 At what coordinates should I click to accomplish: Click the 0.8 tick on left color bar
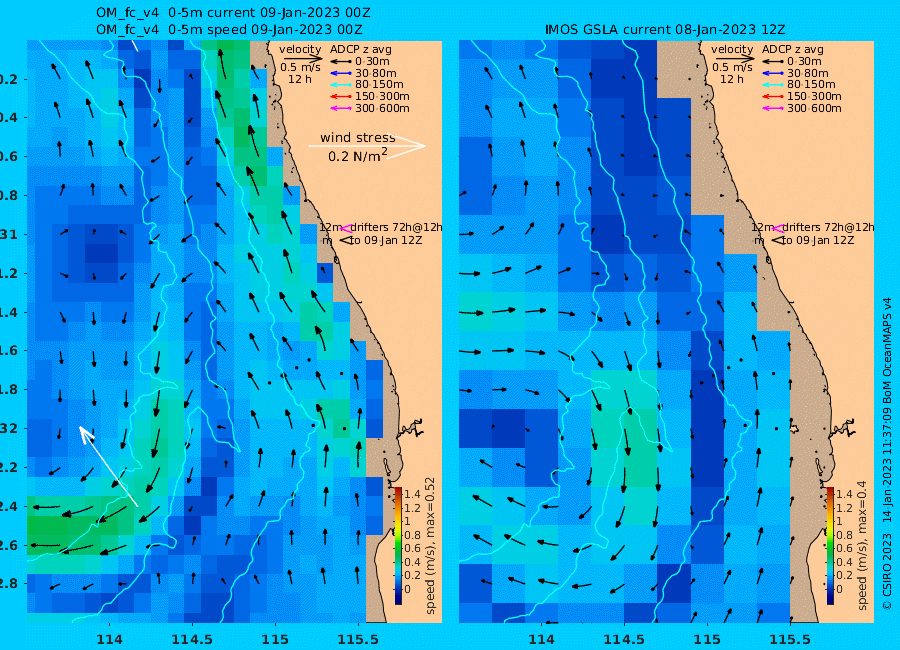pos(412,535)
